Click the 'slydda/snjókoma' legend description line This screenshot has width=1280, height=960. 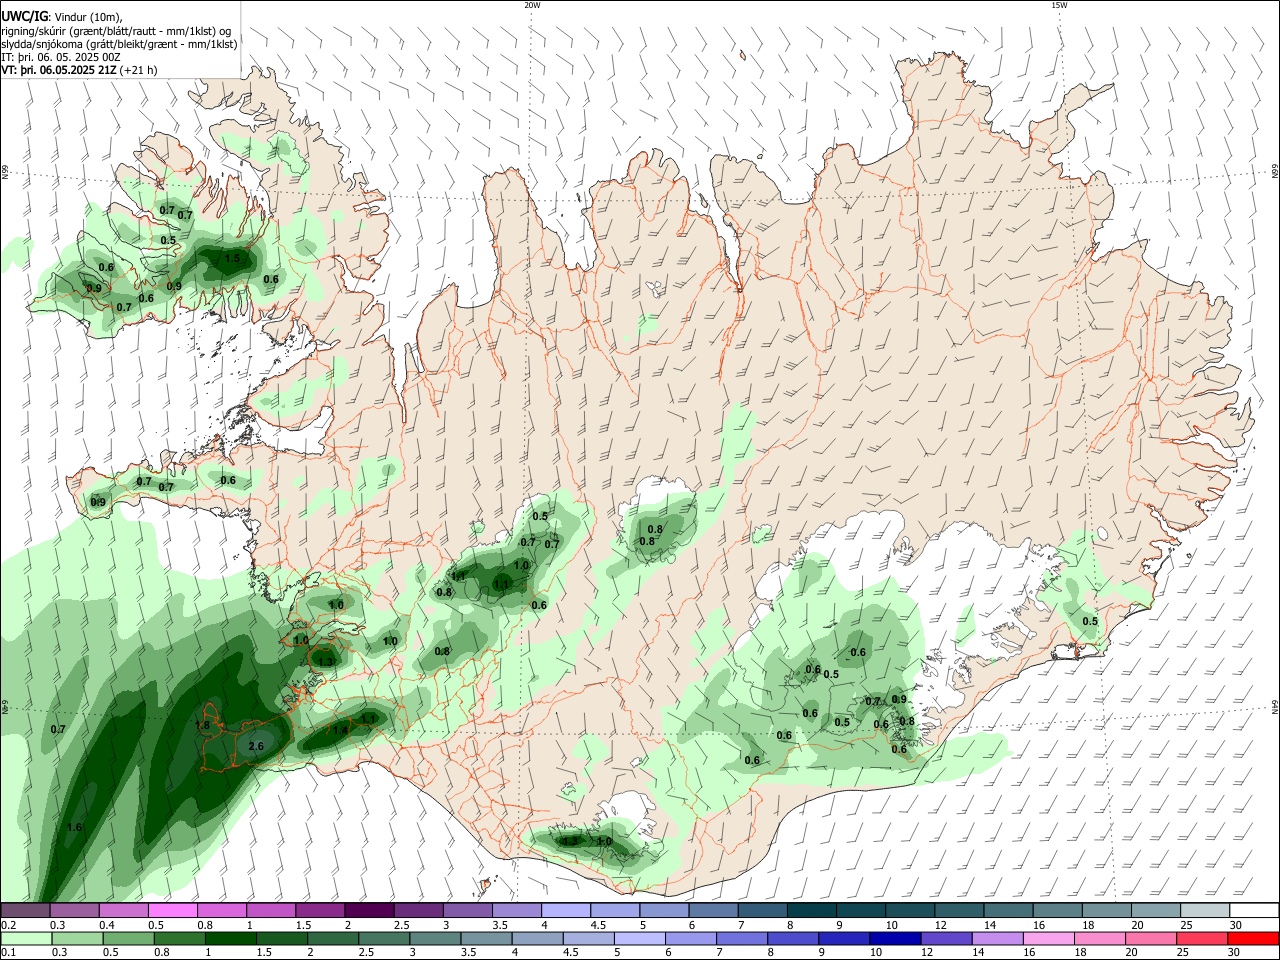click(x=119, y=44)
